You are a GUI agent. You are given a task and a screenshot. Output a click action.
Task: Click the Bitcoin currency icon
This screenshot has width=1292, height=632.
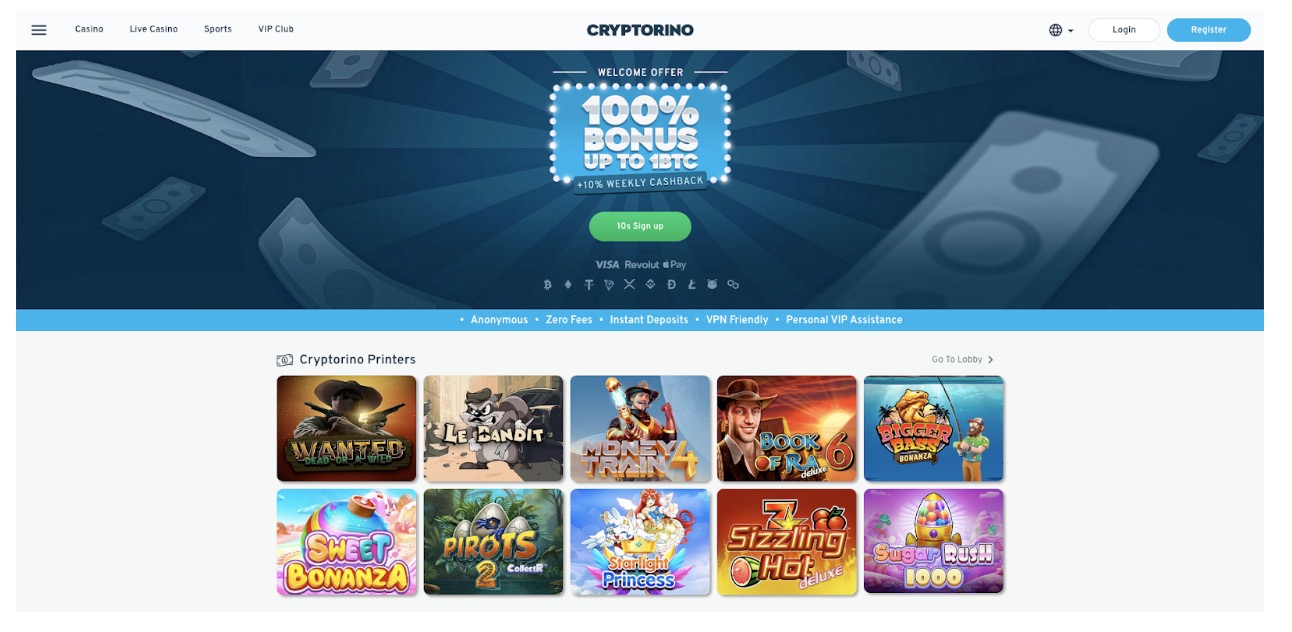tap(548, 285)
